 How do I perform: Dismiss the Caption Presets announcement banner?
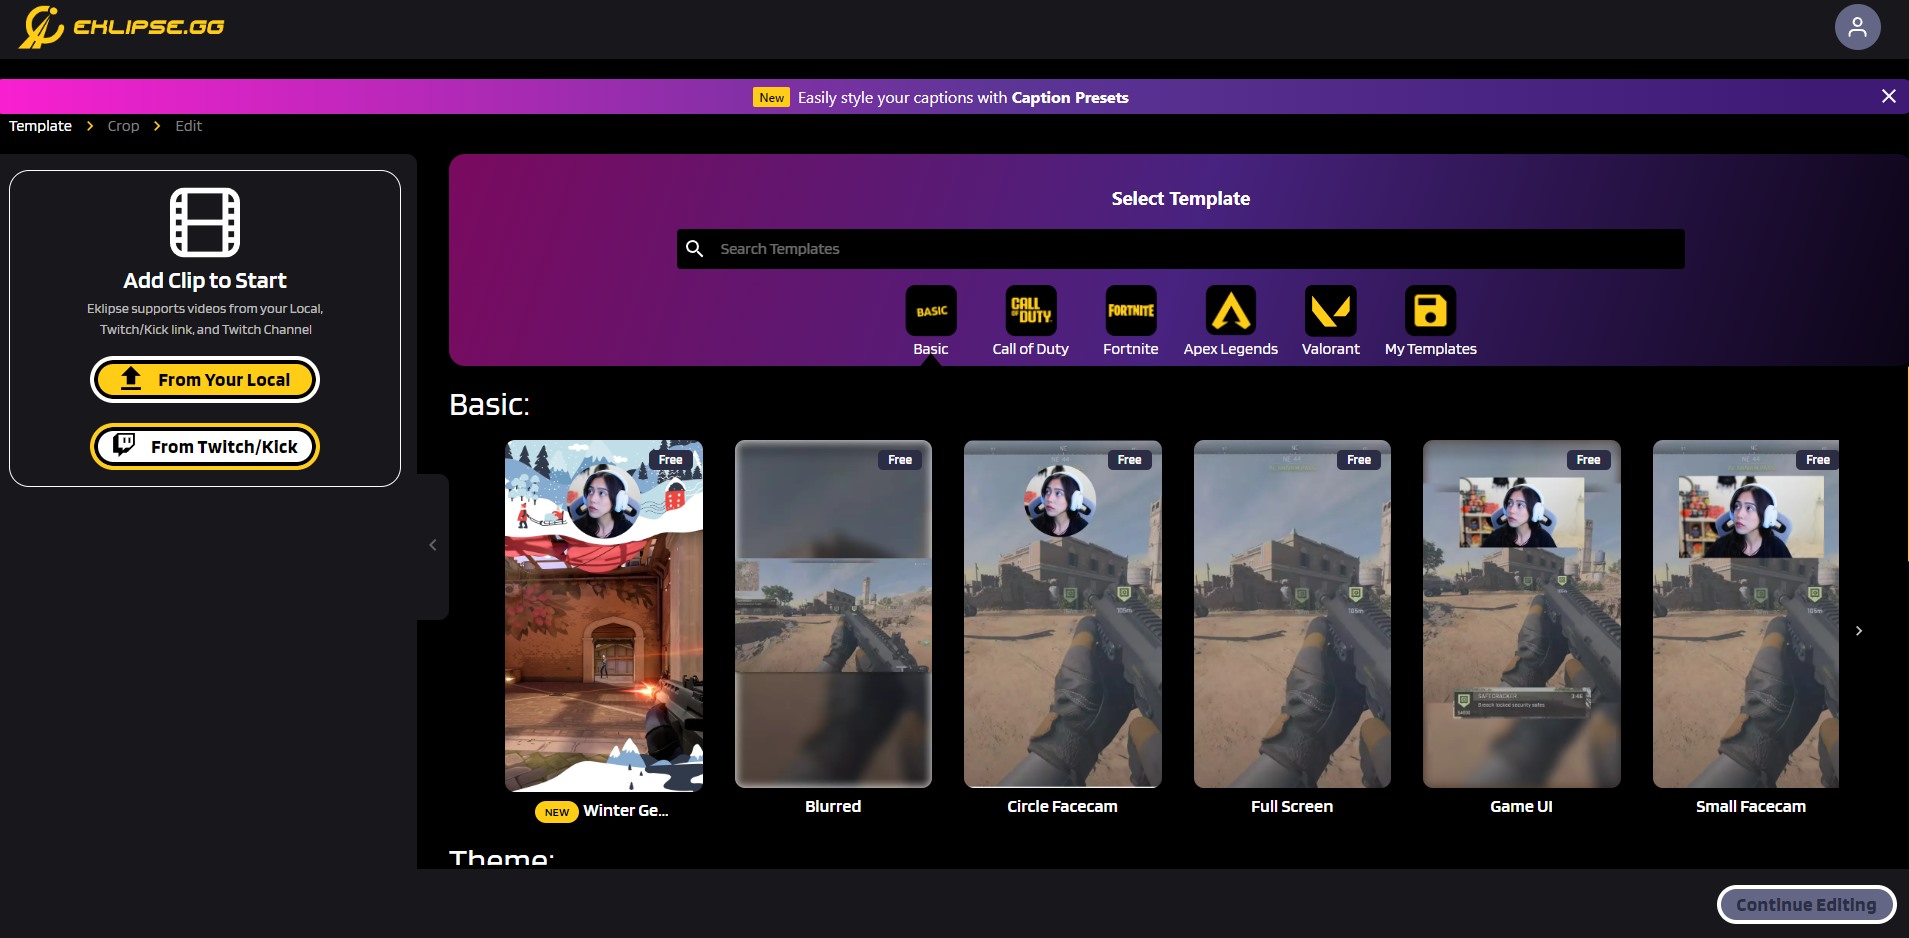[1888, 96]
